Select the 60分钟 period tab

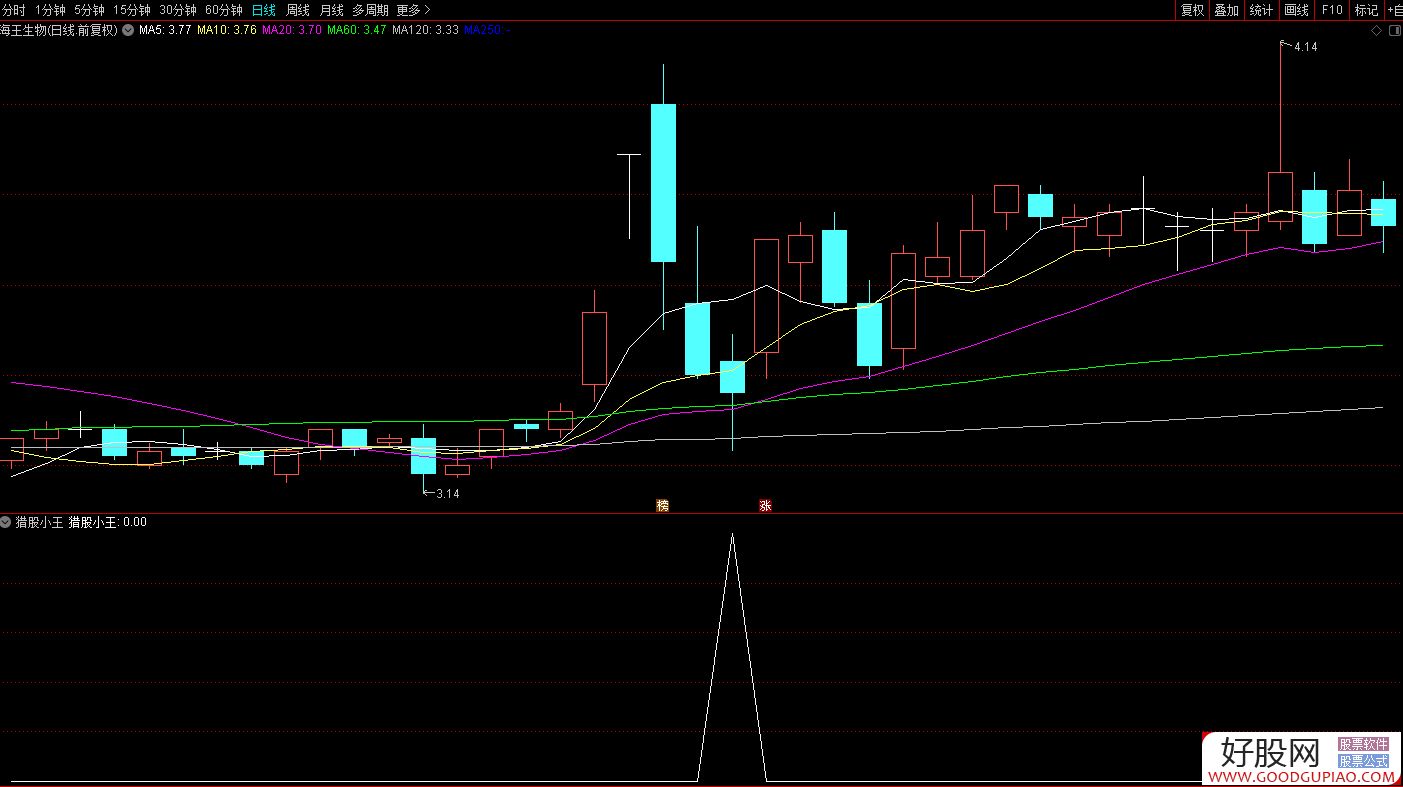point(223,10)
